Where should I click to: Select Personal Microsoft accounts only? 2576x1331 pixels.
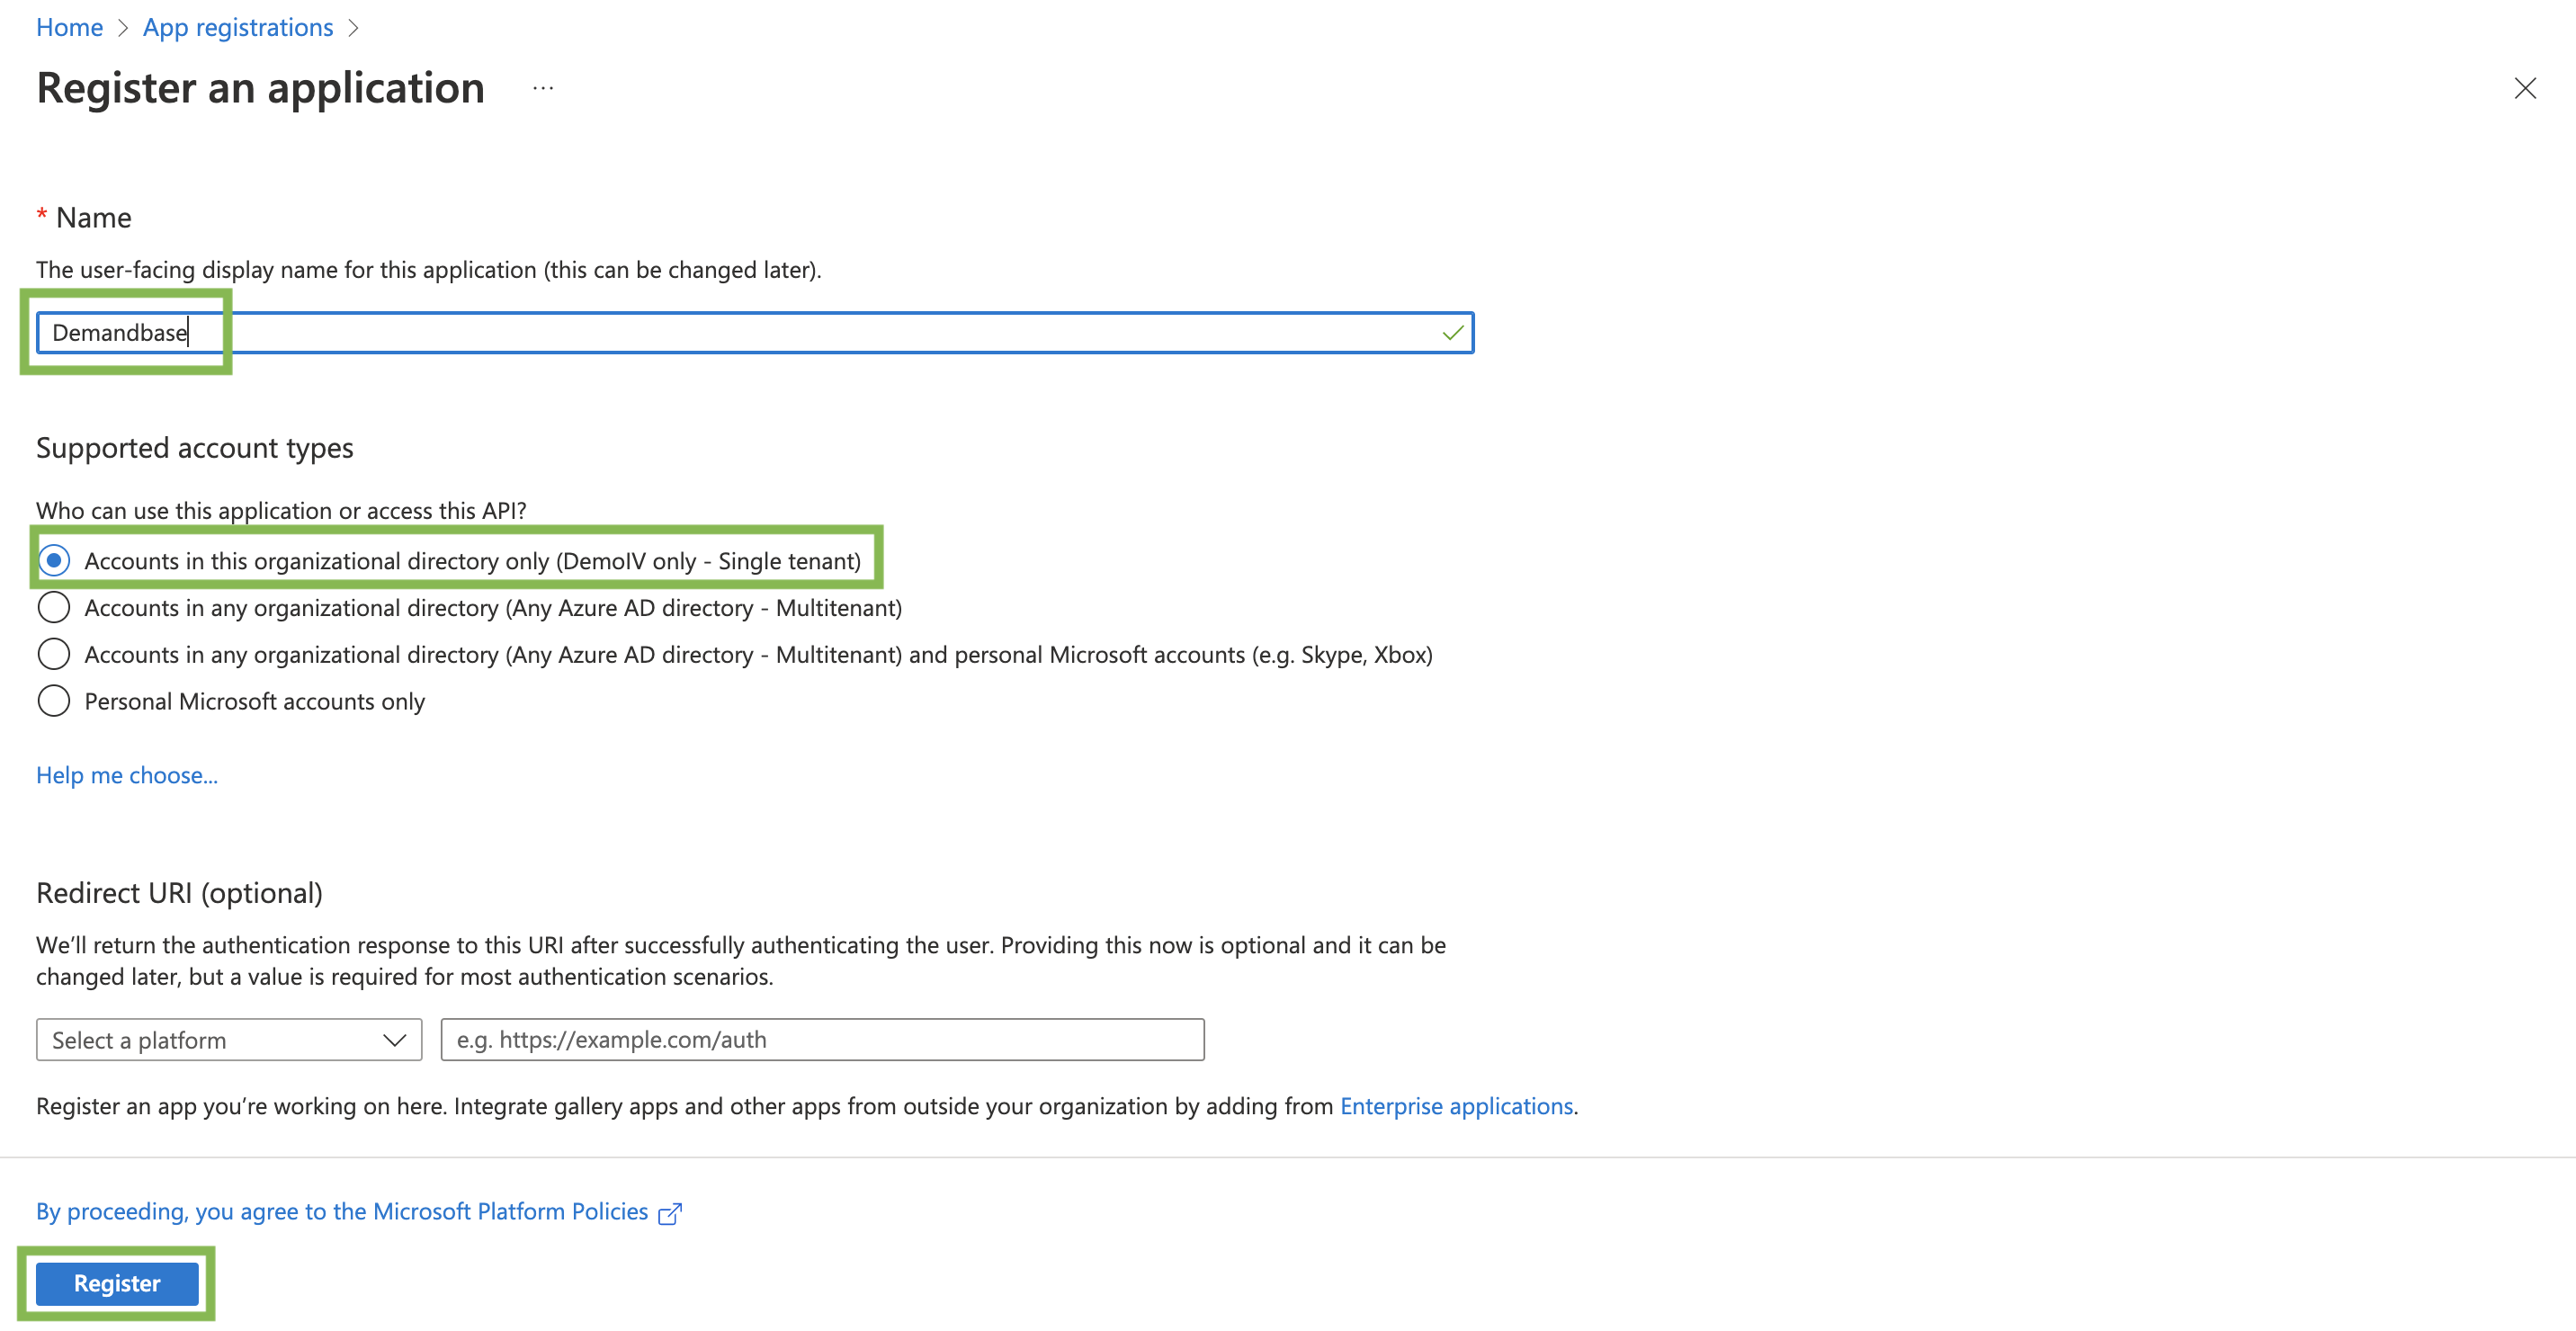(54, 701)
